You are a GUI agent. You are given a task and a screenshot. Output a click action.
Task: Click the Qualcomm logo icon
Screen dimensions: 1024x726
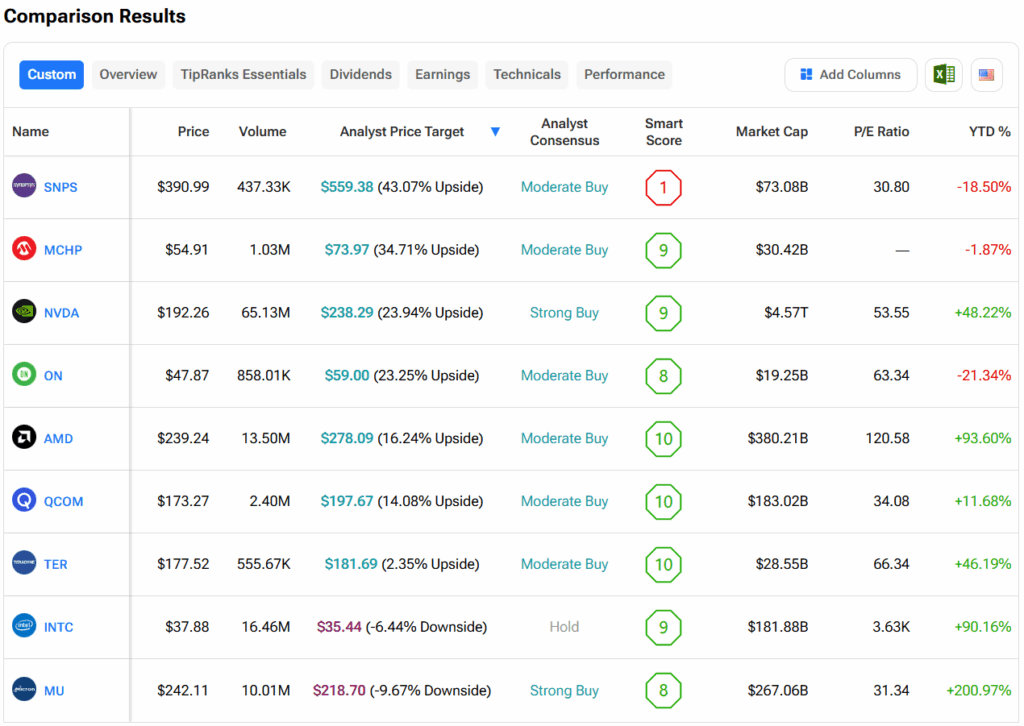24,501
